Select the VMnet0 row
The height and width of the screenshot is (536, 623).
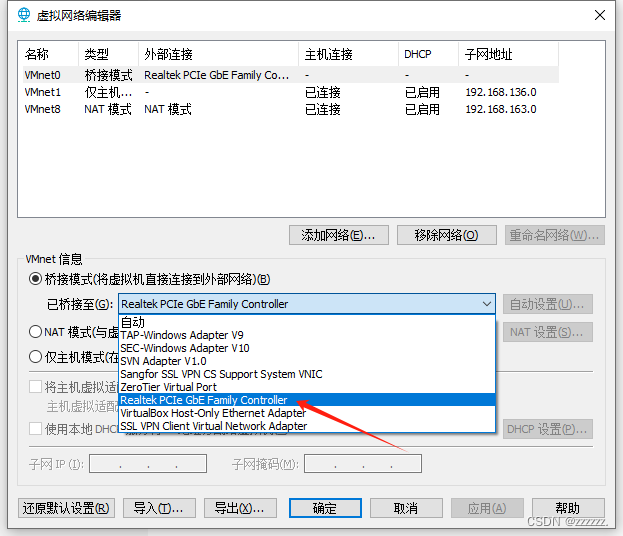tap(291, 75)
